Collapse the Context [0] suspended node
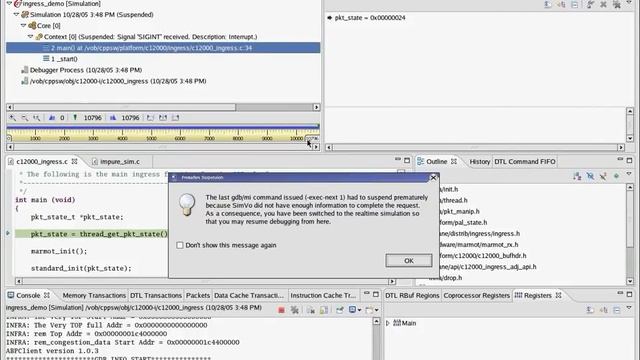Viewport: 640px width, 360px height. [x=31, y=36]
